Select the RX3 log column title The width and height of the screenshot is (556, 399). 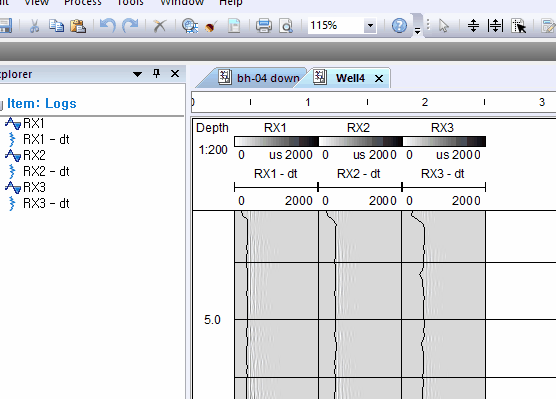pos(442,128)
